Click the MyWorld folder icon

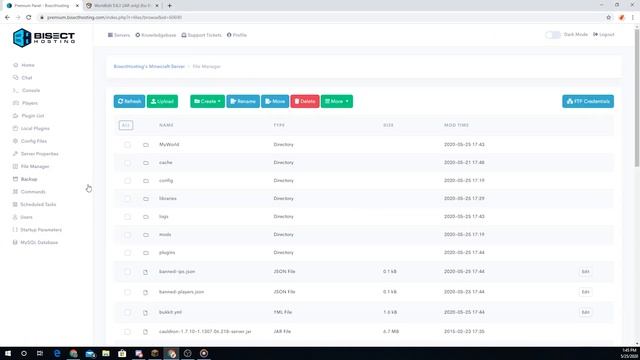(146, 145)
